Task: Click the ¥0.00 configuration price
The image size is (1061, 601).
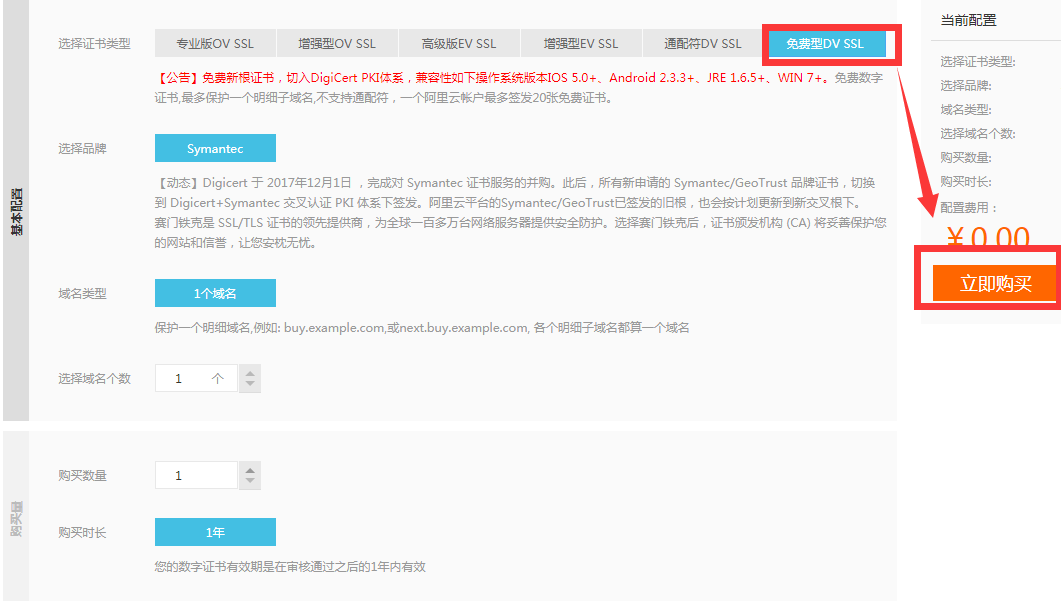Action: point(987,238)
